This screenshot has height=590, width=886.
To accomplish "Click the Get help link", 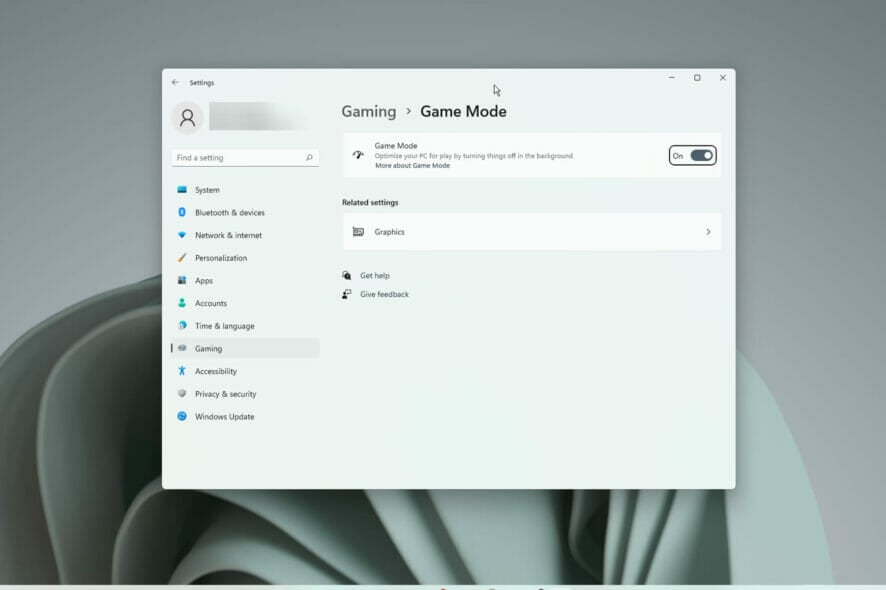I will (375, 275).
